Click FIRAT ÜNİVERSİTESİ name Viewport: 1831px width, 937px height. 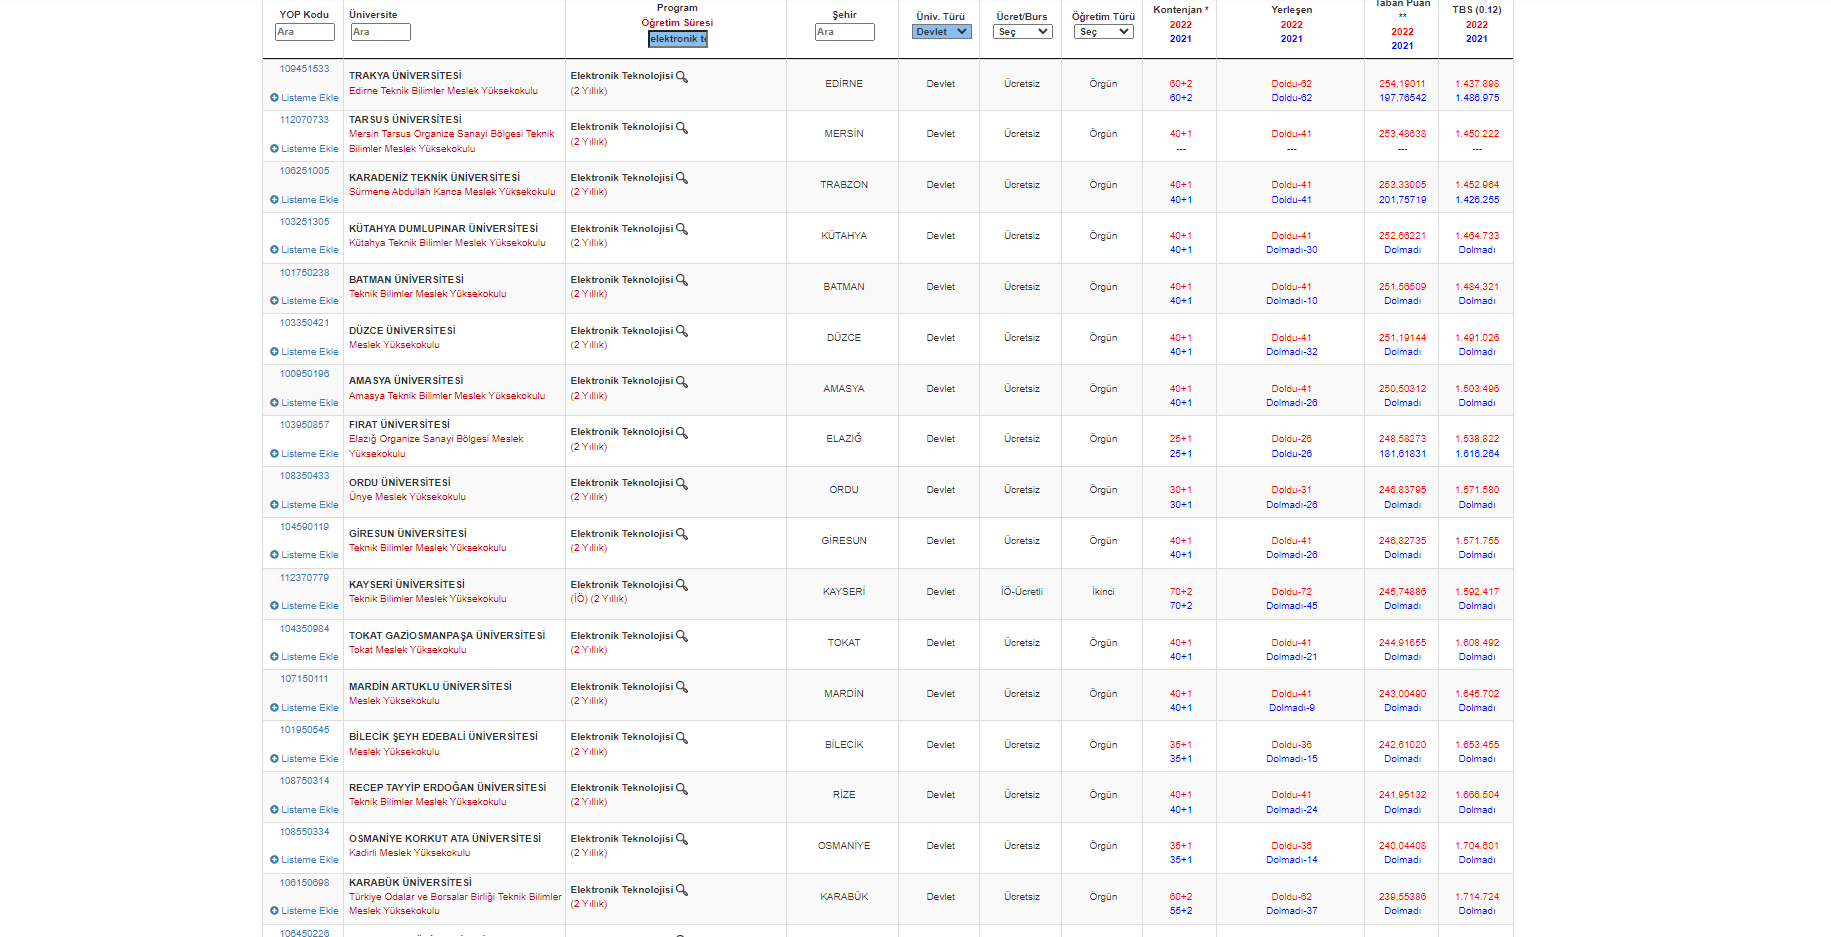(x=399, y=425)
